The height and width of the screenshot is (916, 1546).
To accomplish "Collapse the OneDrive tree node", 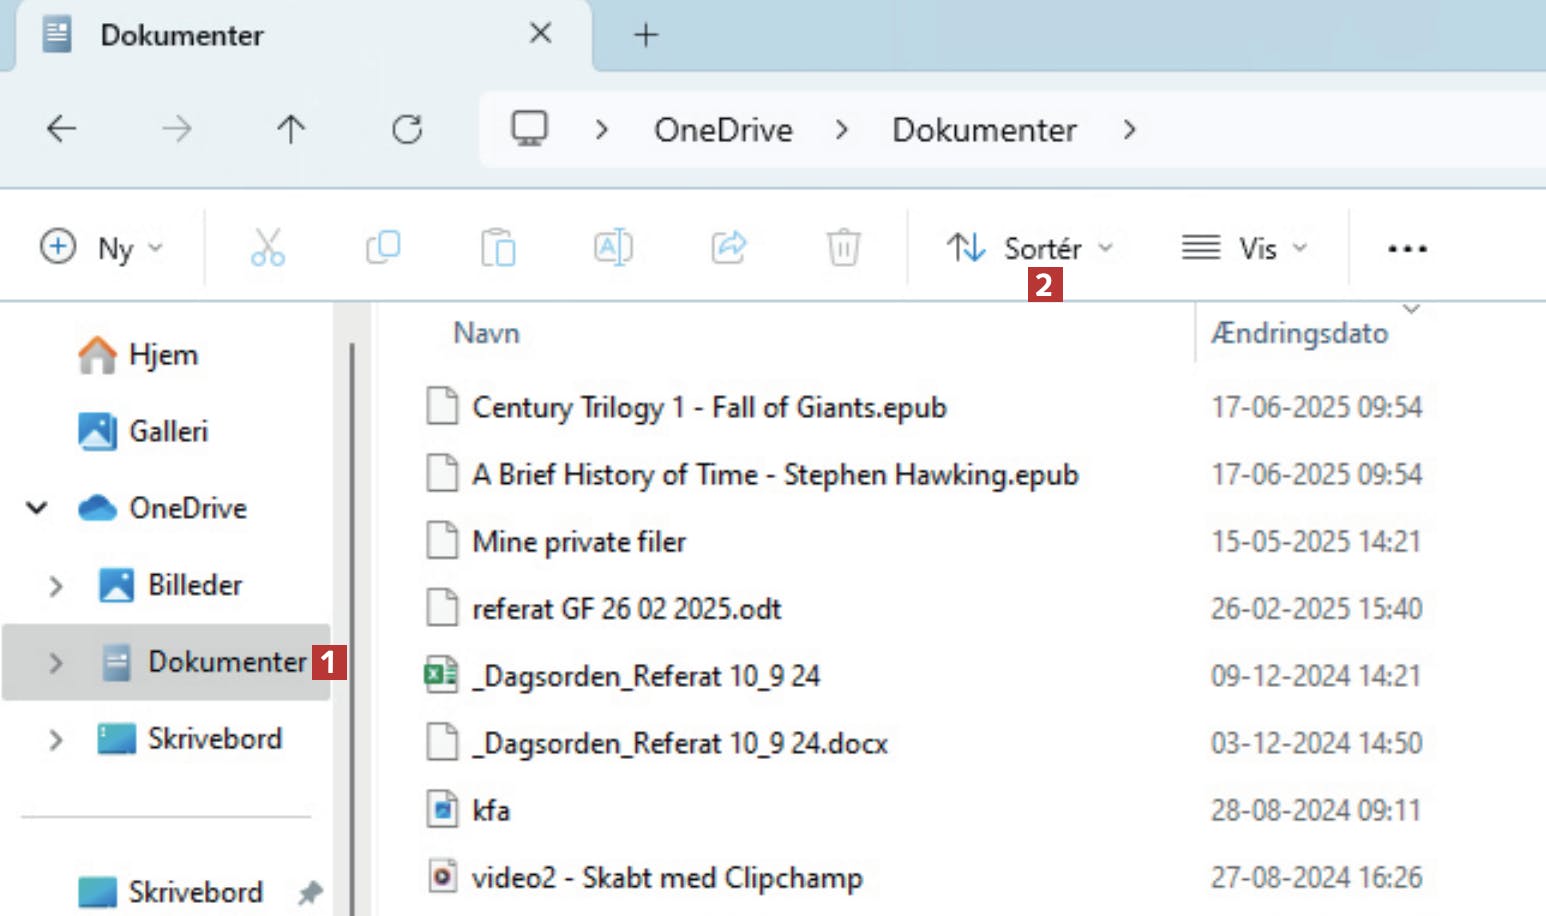I will [x=37, y=508].
